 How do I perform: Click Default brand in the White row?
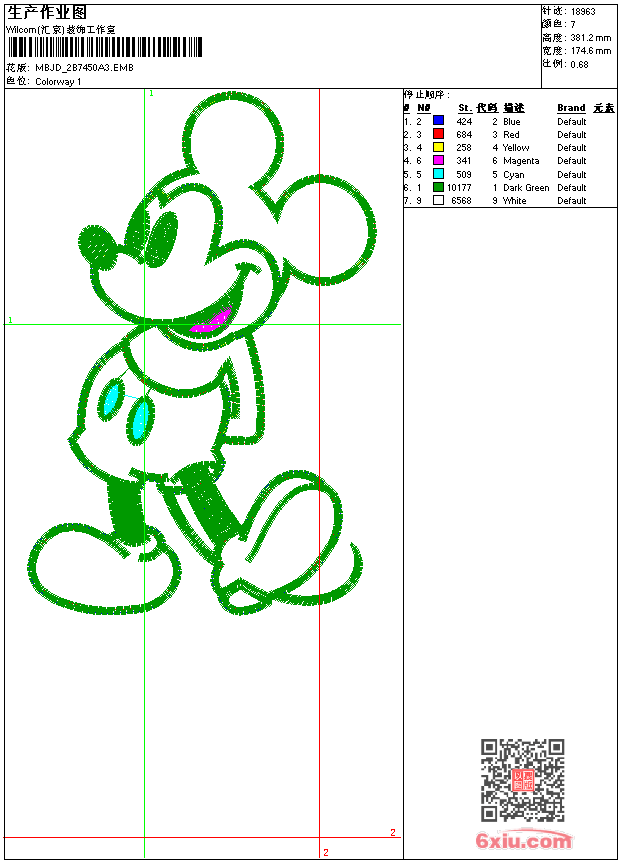[572, 201]
